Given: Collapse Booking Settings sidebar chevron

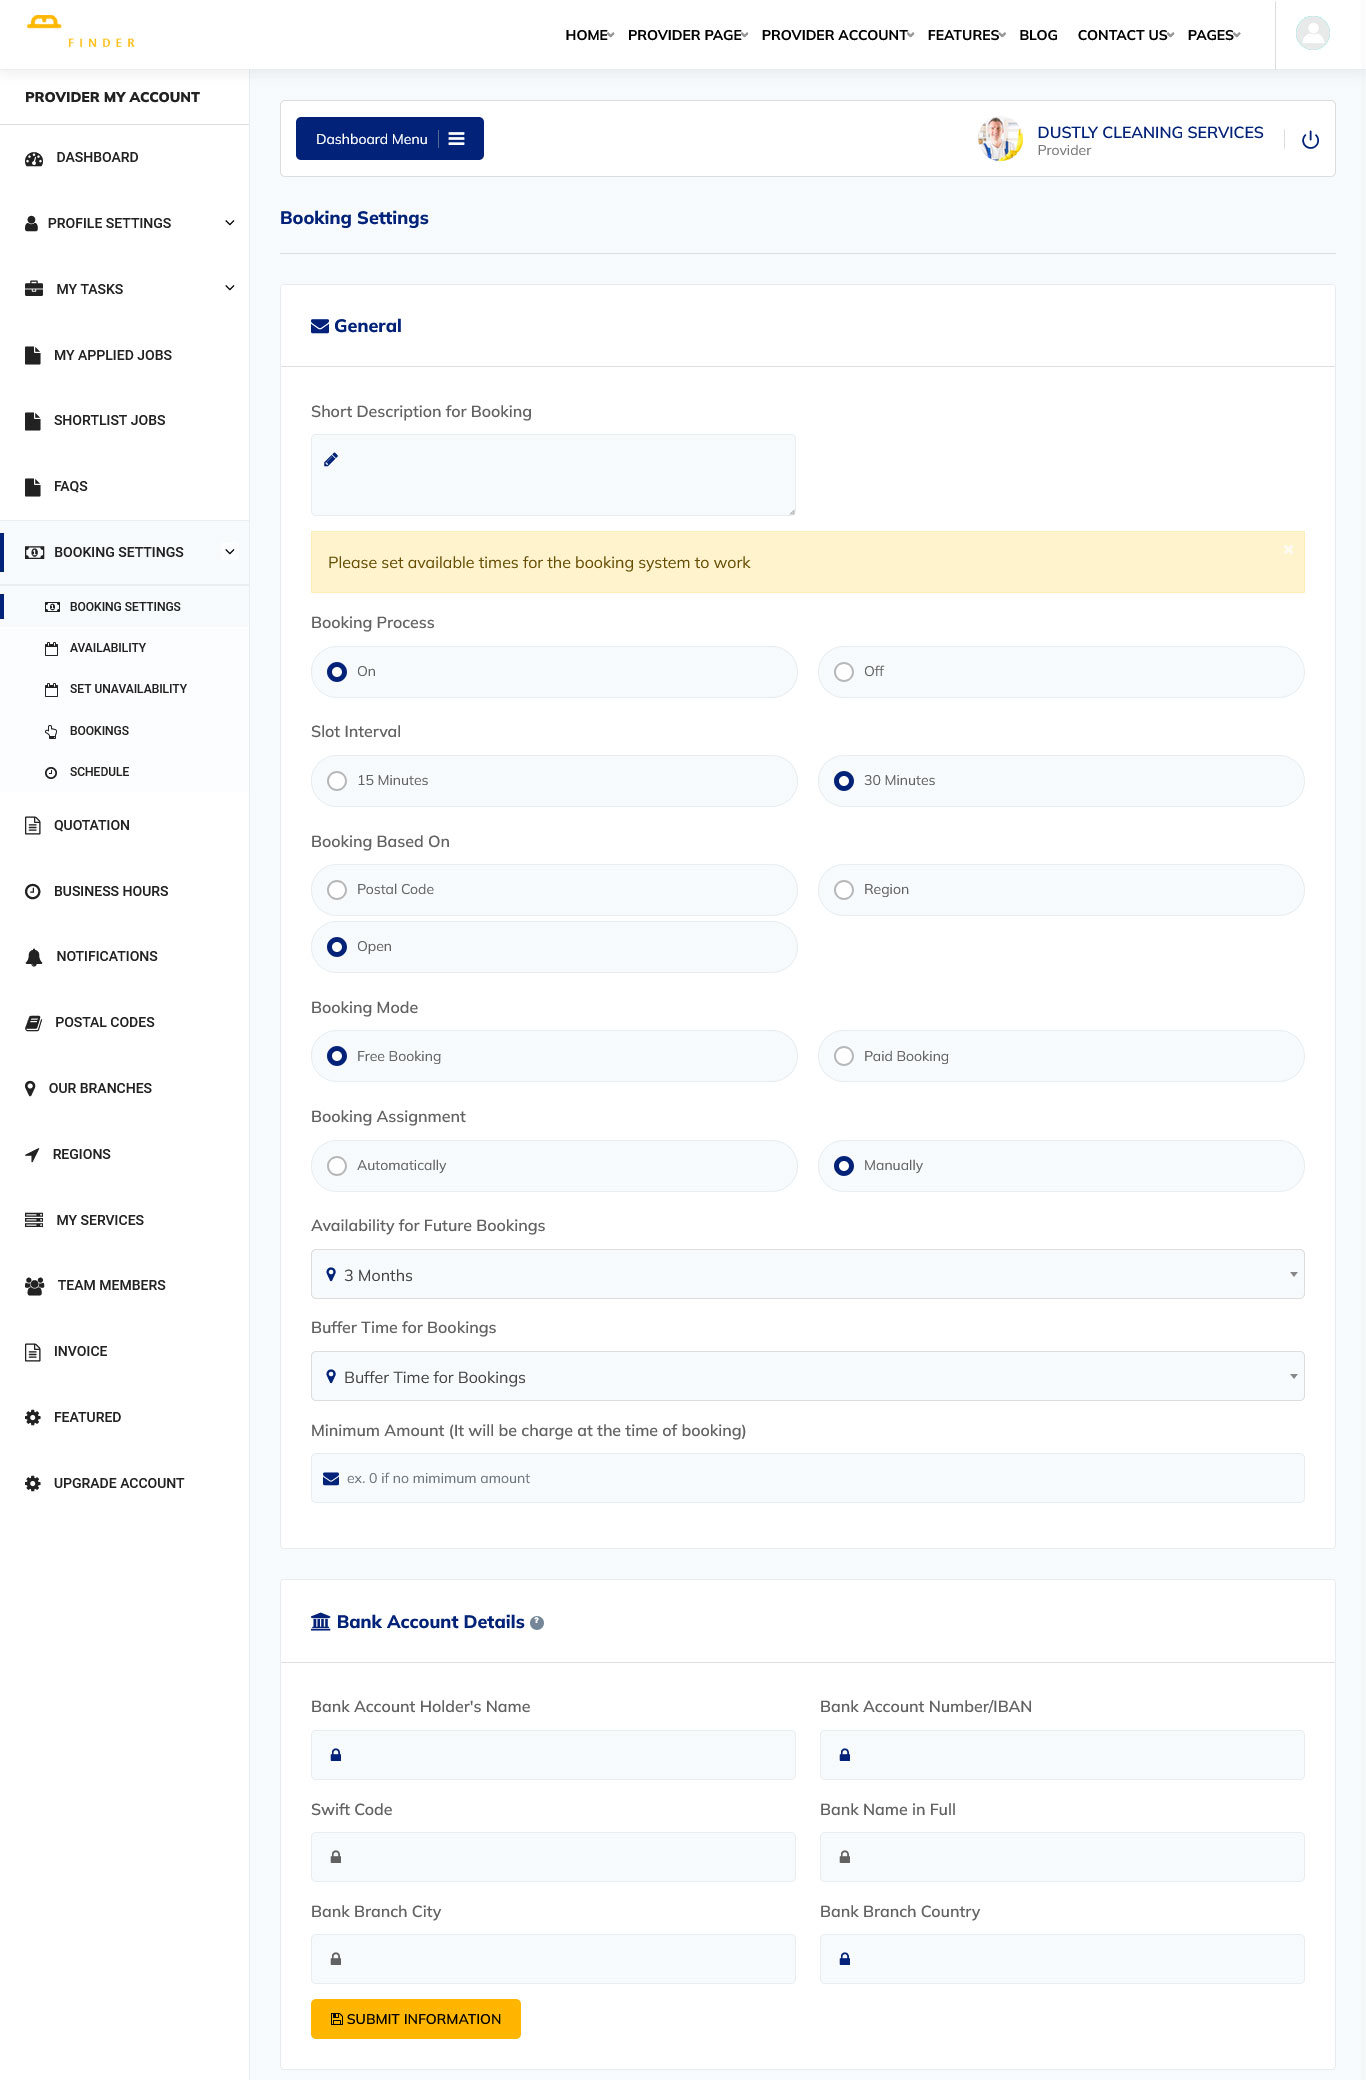Looking at the screenshot, I should click(x=230, y=552).
